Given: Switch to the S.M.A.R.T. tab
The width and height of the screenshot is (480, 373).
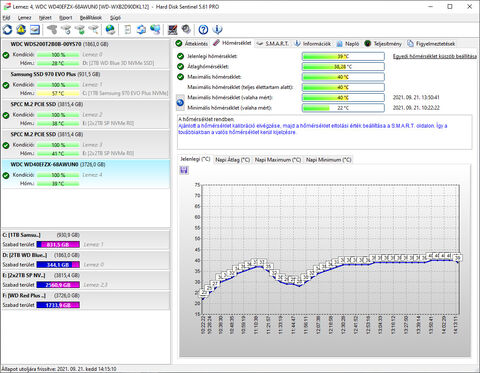Looking at the screenshot, I should [273, 44].
